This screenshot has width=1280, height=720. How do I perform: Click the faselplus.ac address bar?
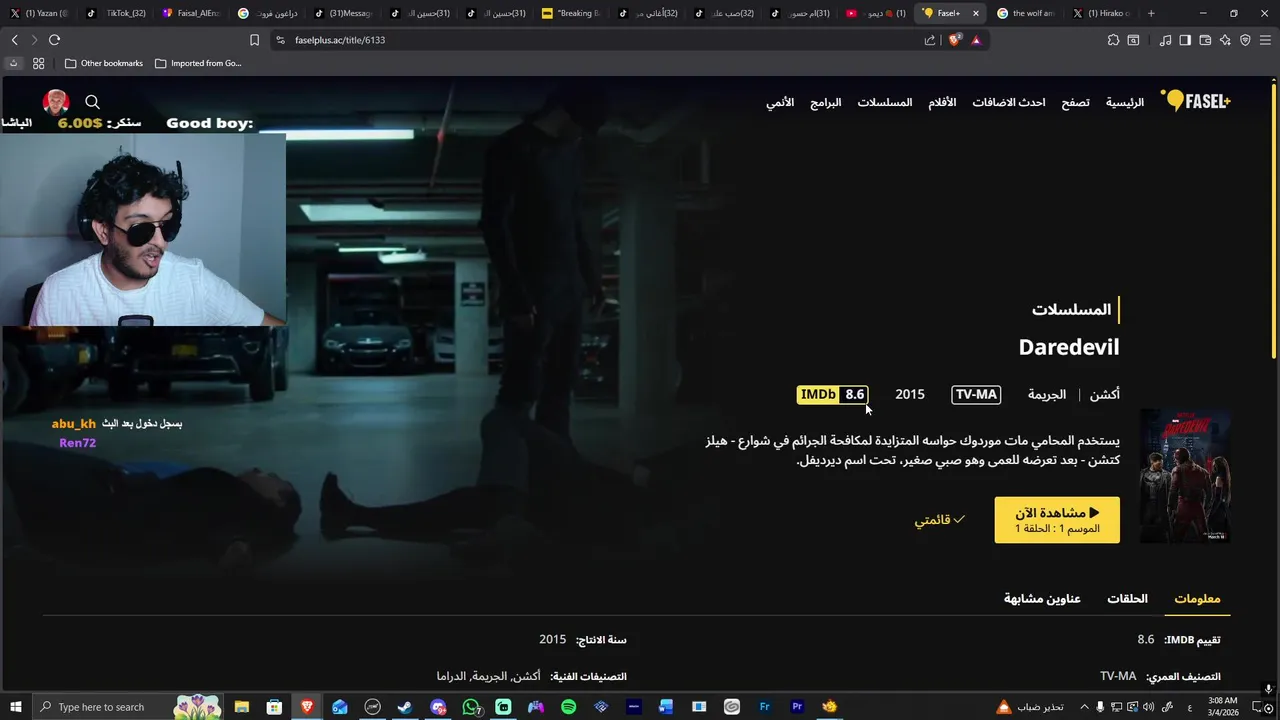pos(600,40)
